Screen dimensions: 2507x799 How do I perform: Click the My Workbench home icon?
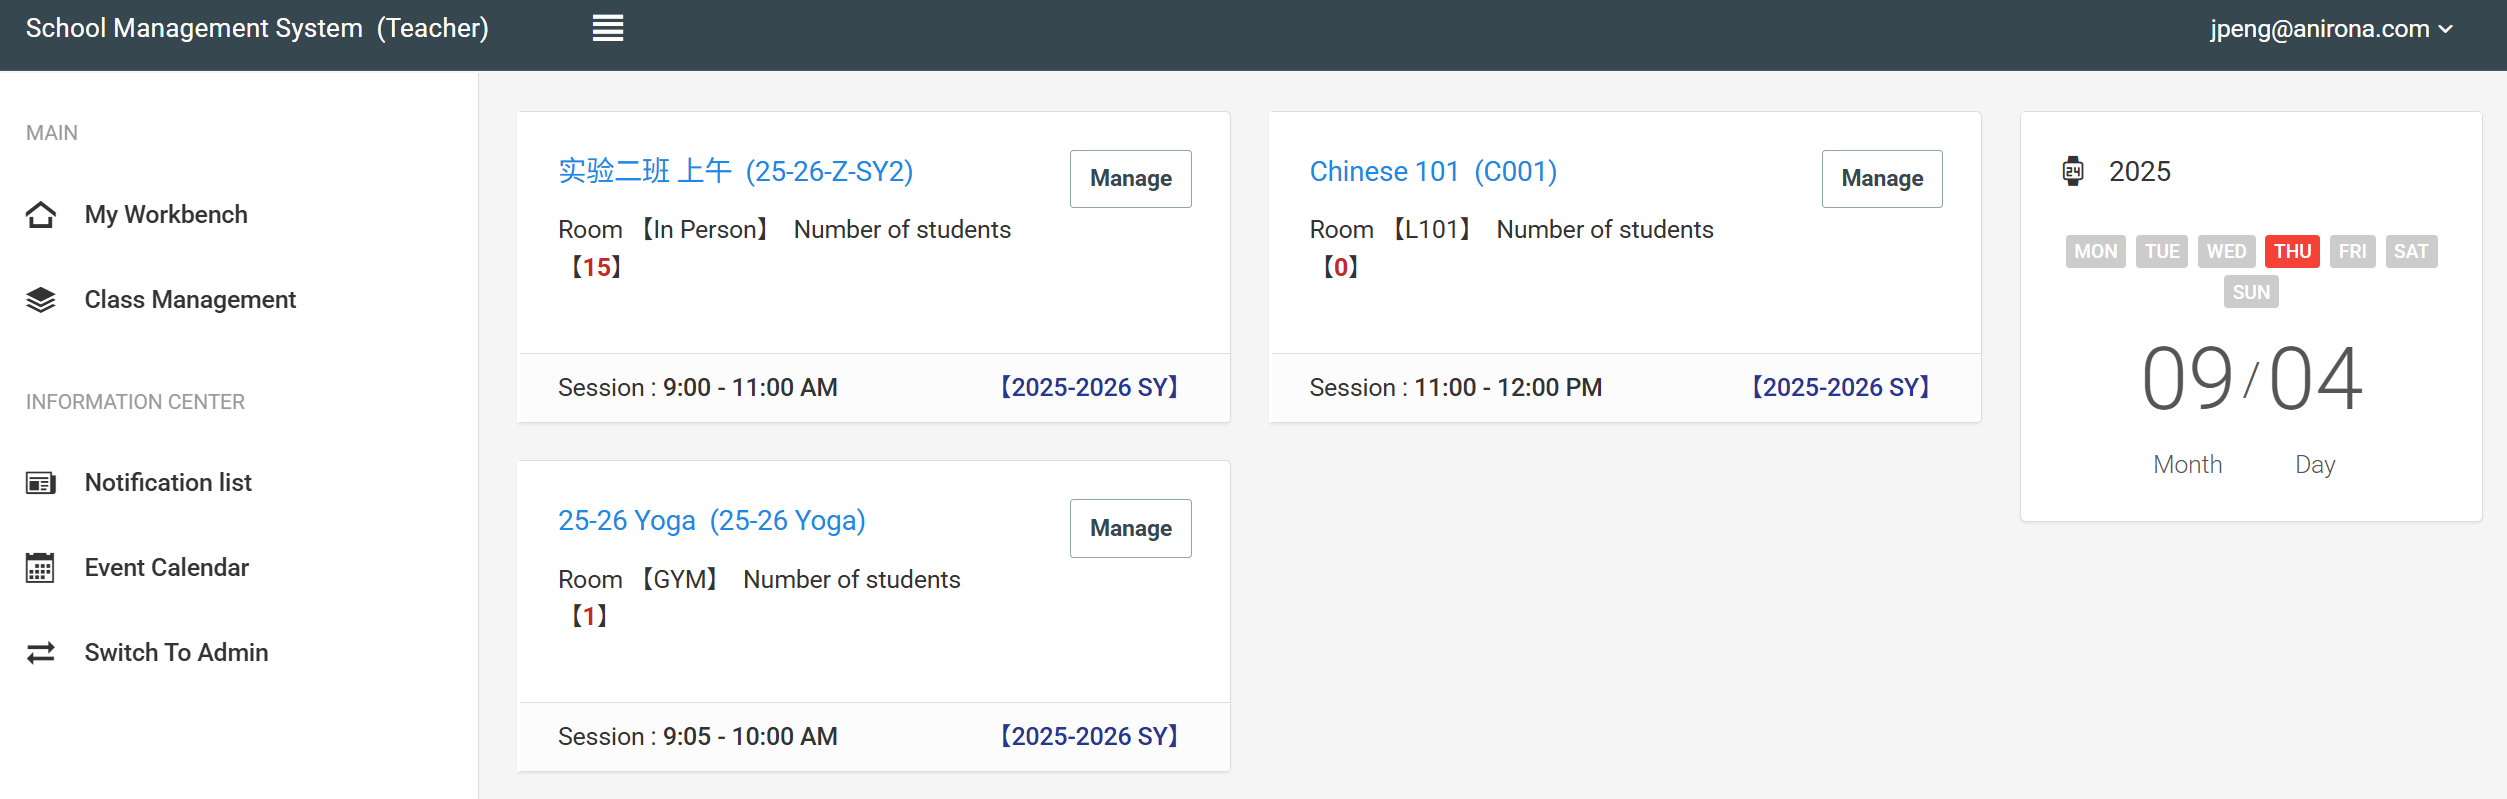tap(41, 215)
